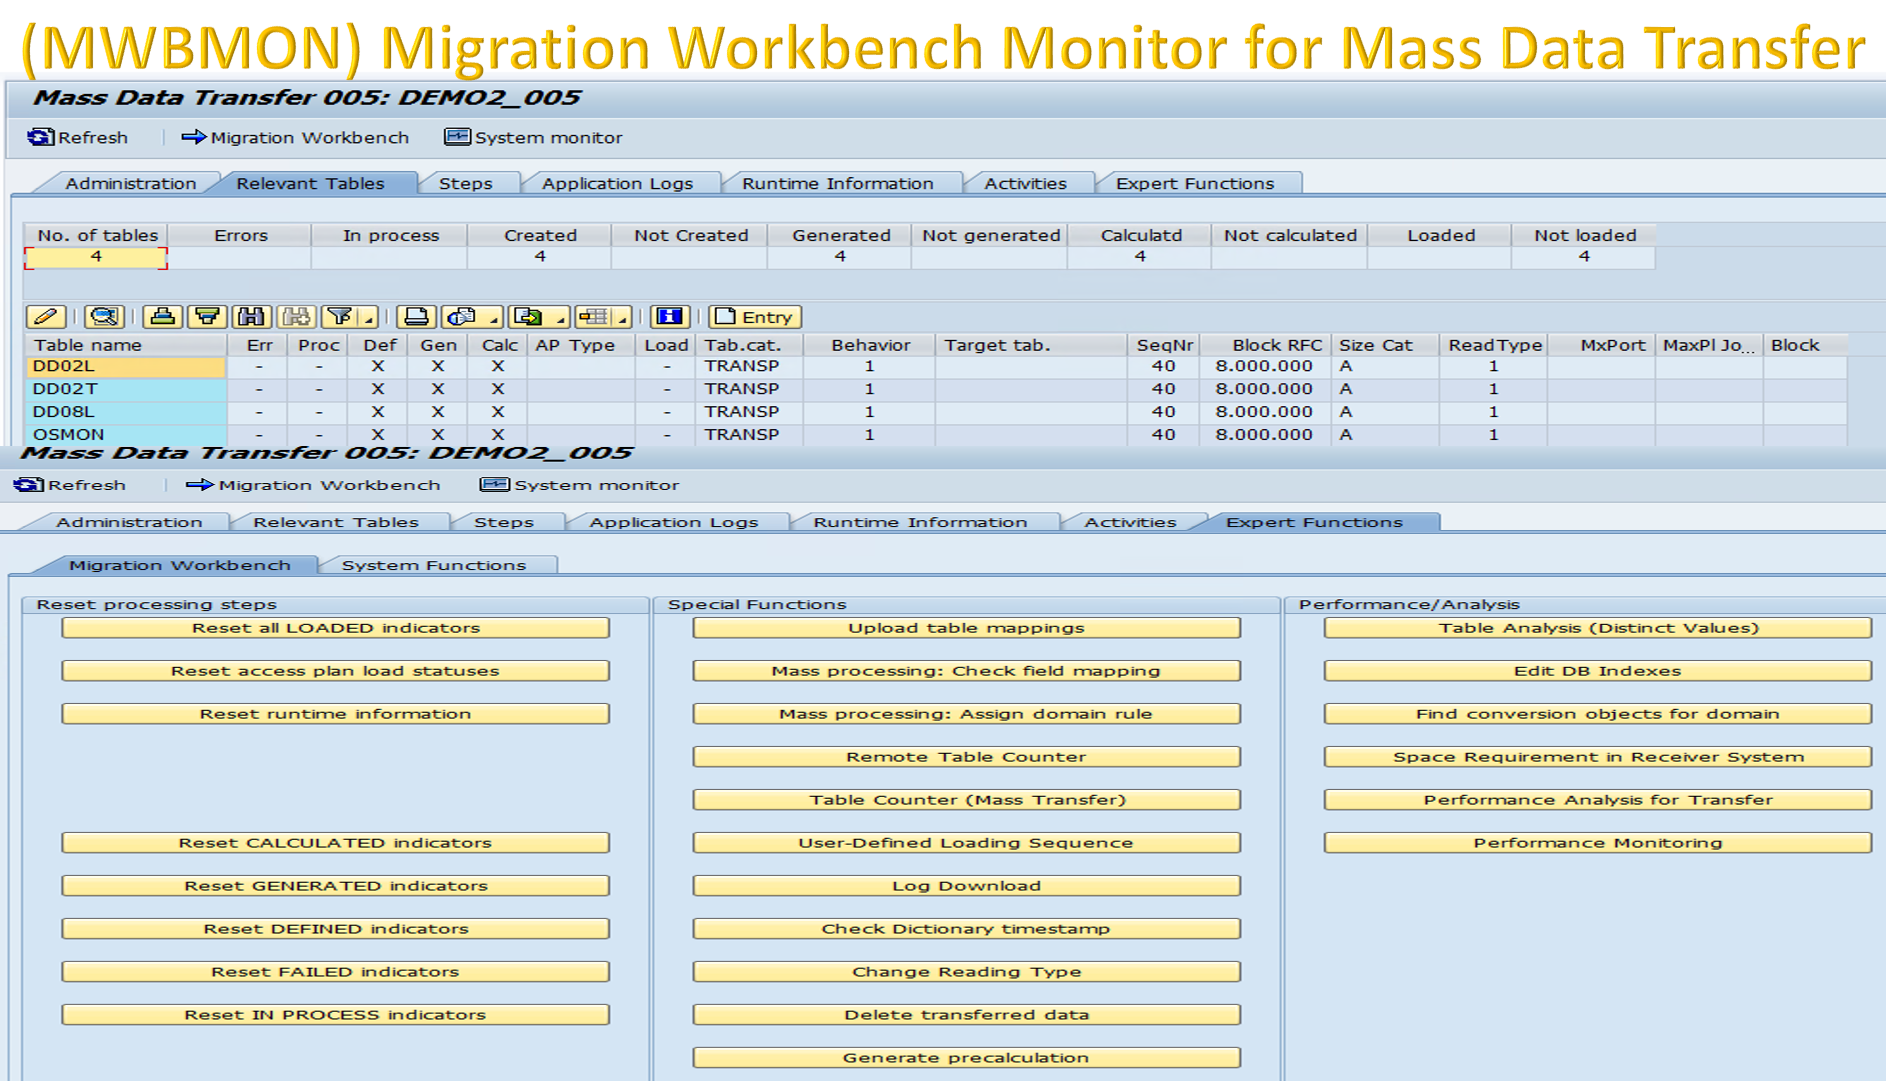The height and width of the screenshot is (1081, 1886).
Task: Select the OSMON row's Calc indicator cell
Action: tap(497, 434)
